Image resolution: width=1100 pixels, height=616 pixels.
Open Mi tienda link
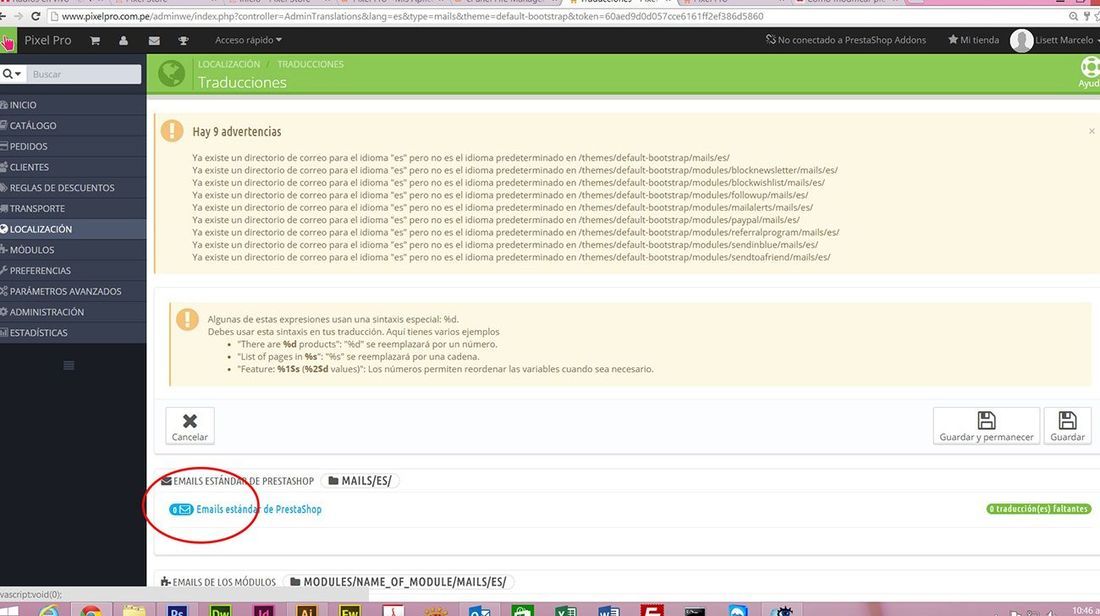973,40
